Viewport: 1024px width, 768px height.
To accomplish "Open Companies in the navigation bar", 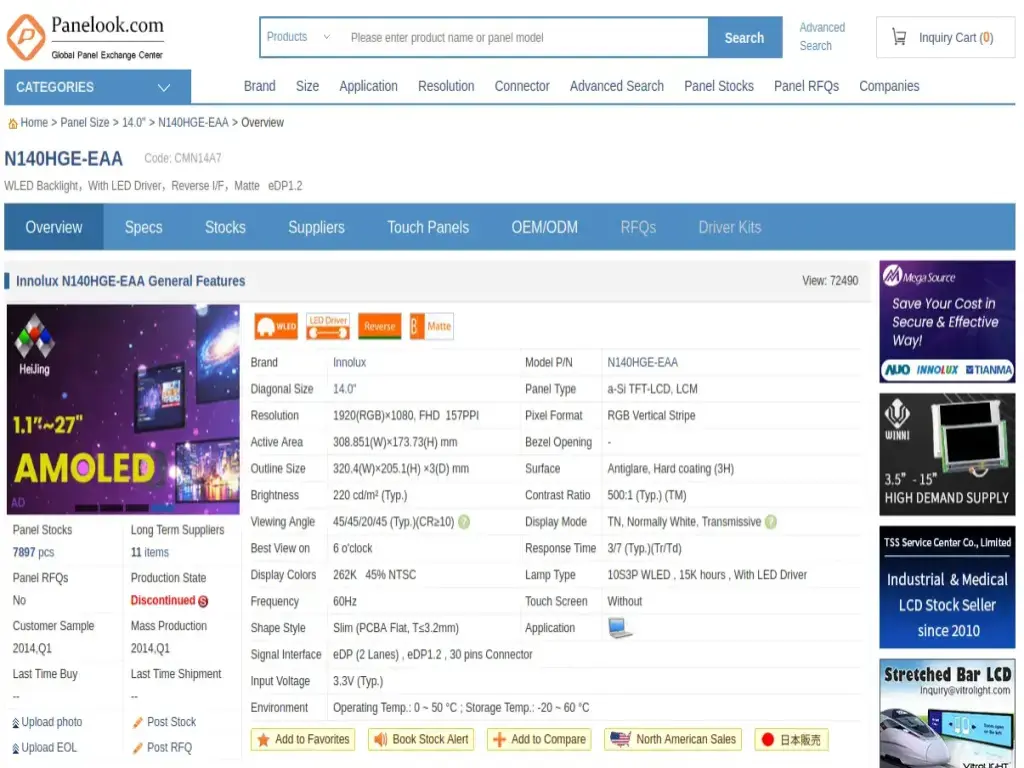I will (889, 86).
